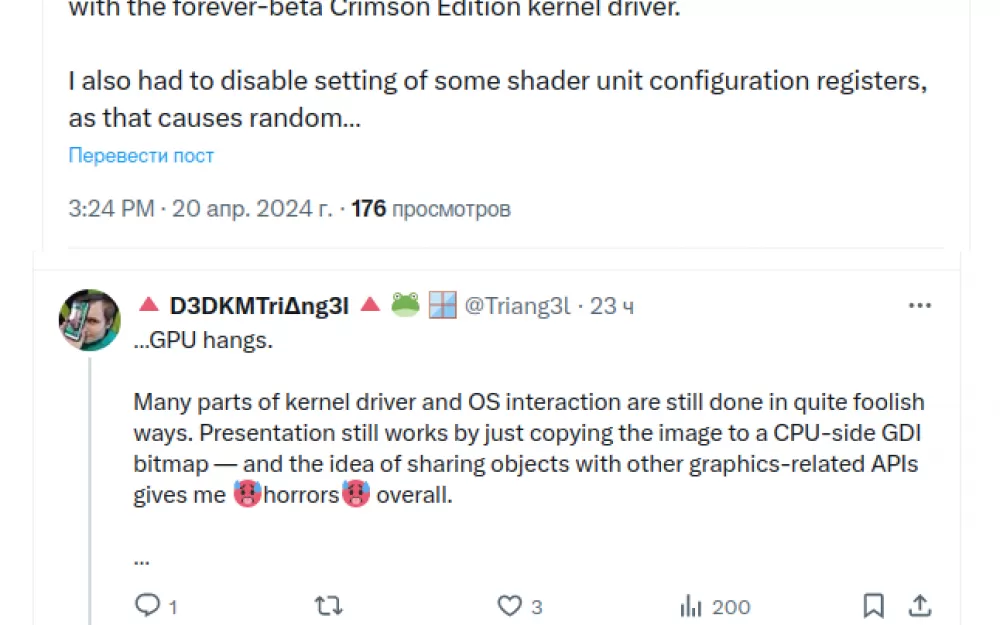The image size is (1000, 625).
Task: Open the D3DKMTriΔng3l display name
Action: point(259,306)
